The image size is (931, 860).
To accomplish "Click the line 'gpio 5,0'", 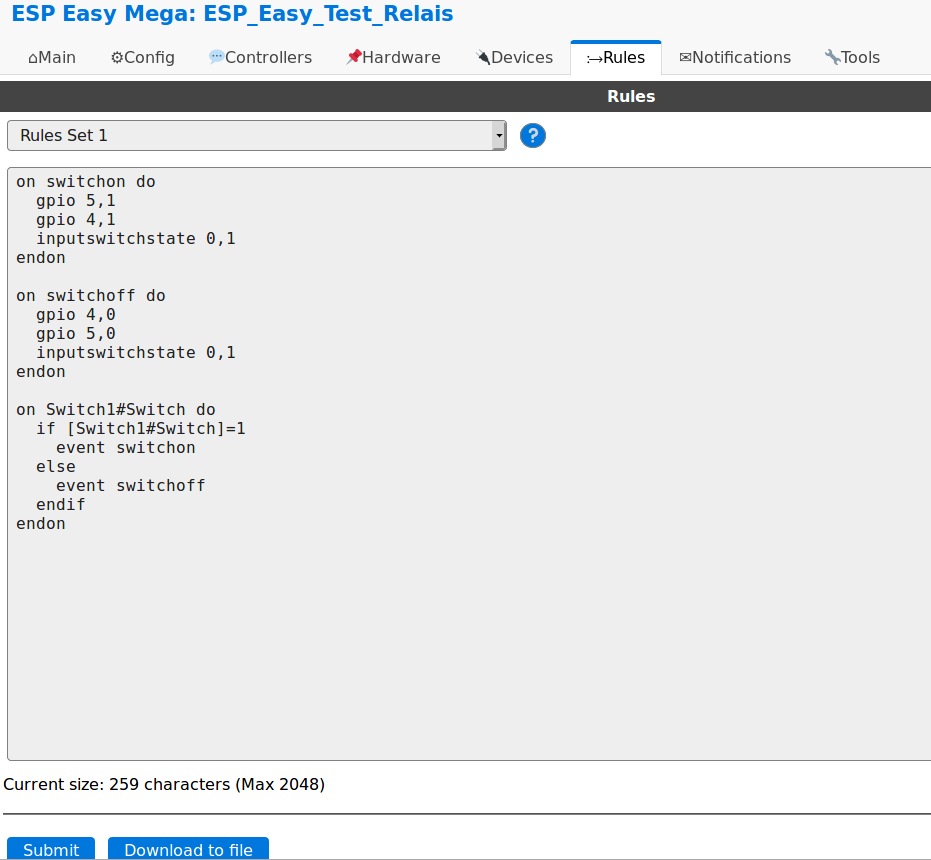I will tap(76, 334).
